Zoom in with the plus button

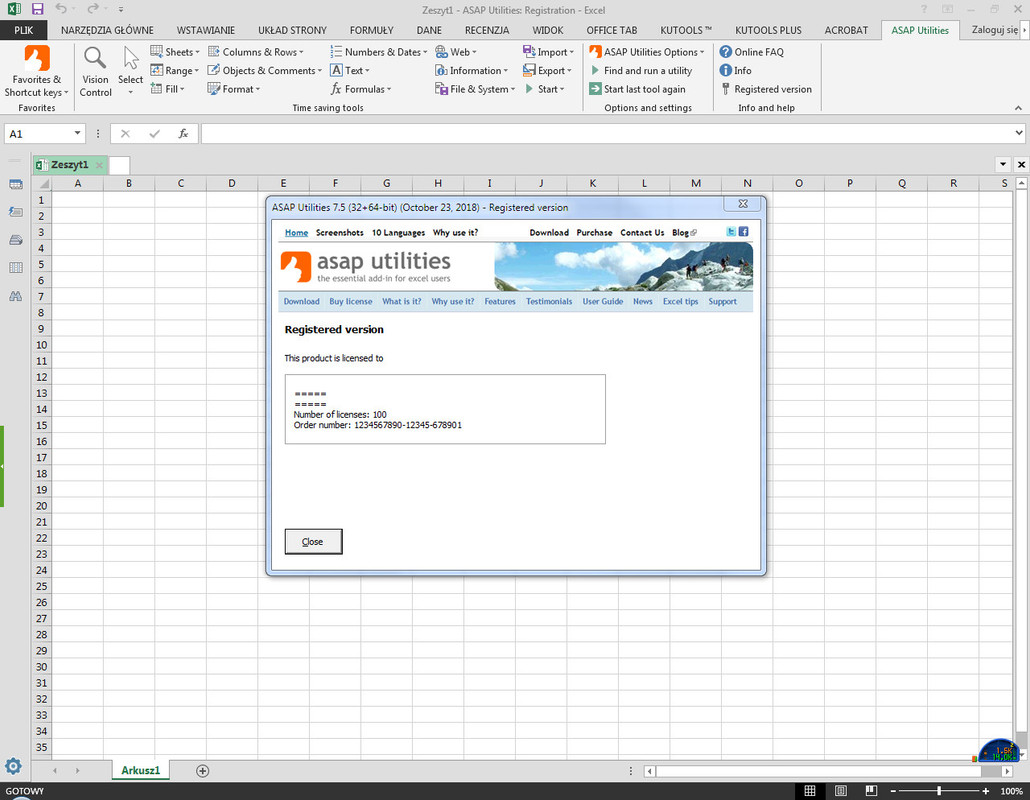click(x=985, y=791)
